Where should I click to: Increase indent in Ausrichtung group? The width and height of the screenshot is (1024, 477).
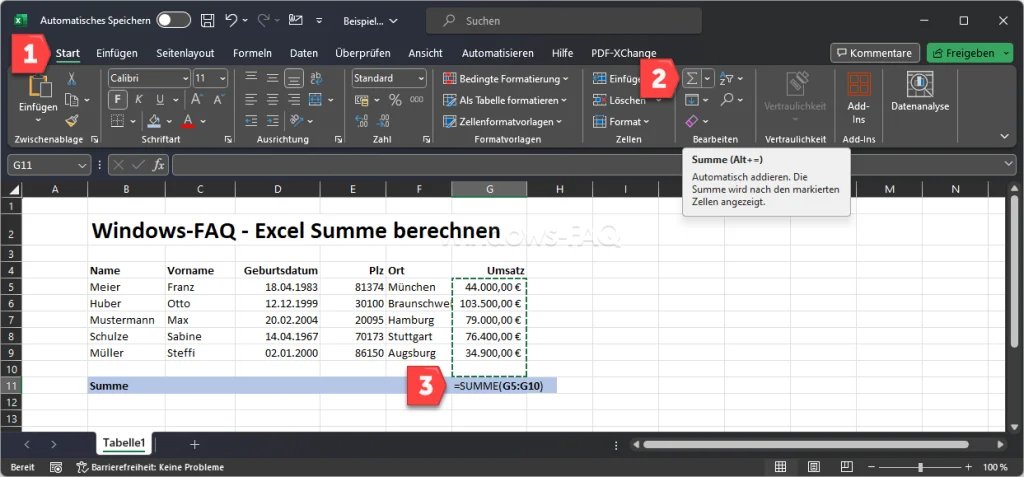[x=272, y=121]
